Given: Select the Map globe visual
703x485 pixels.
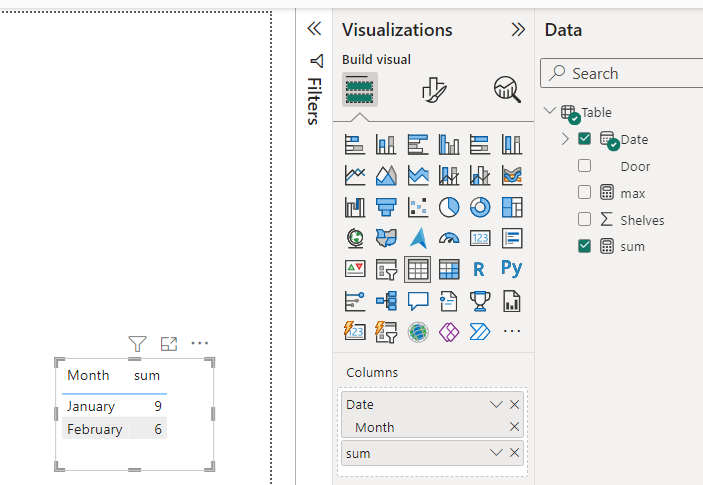Looking at the screenshot, I should click(x=355, y=238).
